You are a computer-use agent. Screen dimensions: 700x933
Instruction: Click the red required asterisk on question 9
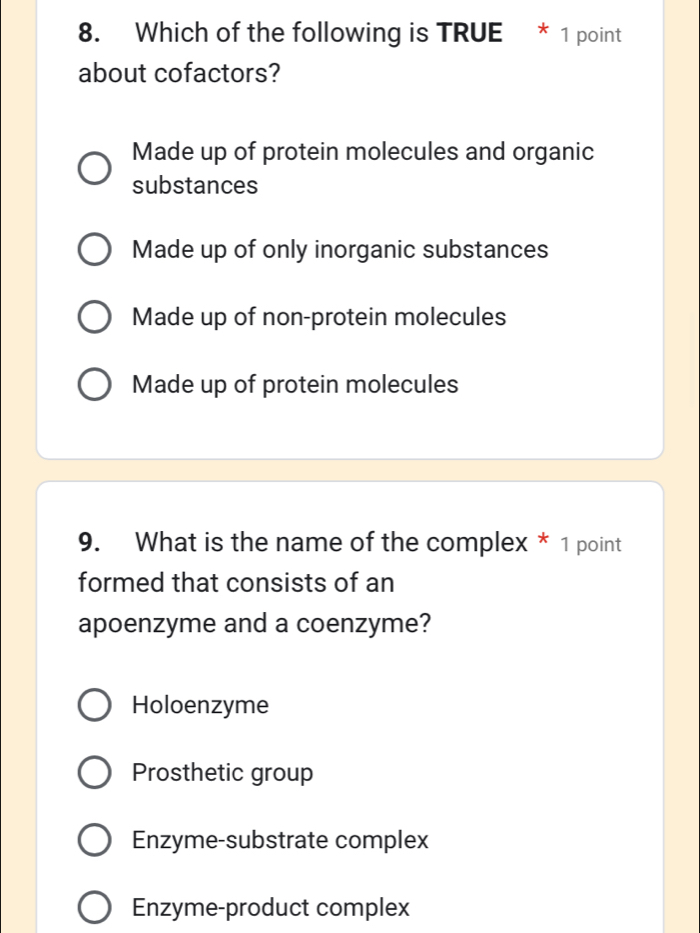coord(543,542)
